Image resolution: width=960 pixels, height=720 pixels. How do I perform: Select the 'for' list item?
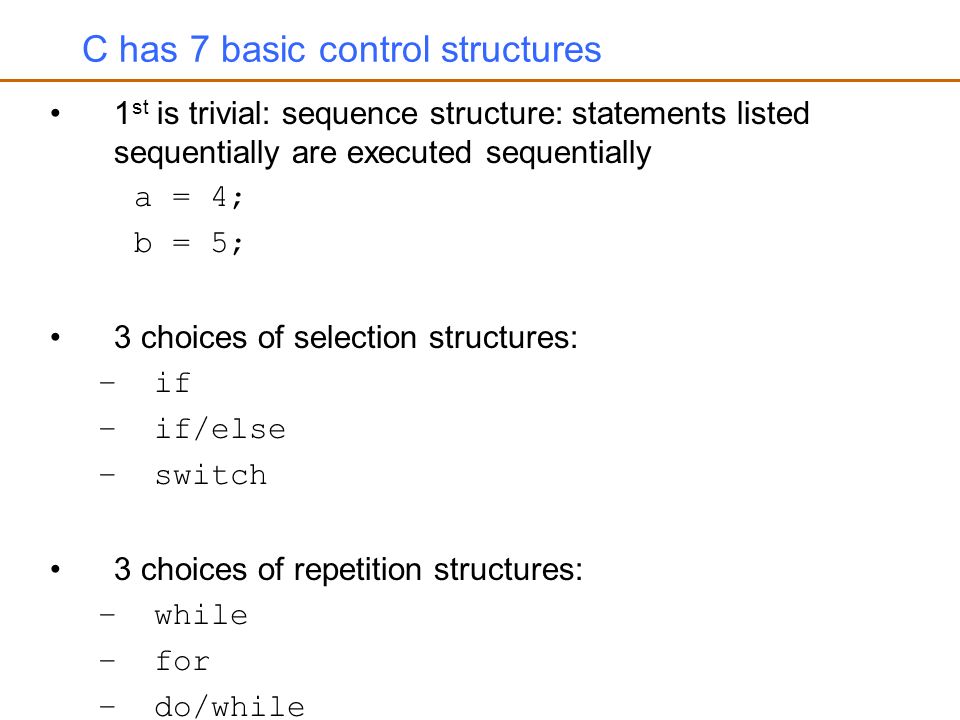coord(182,661)
